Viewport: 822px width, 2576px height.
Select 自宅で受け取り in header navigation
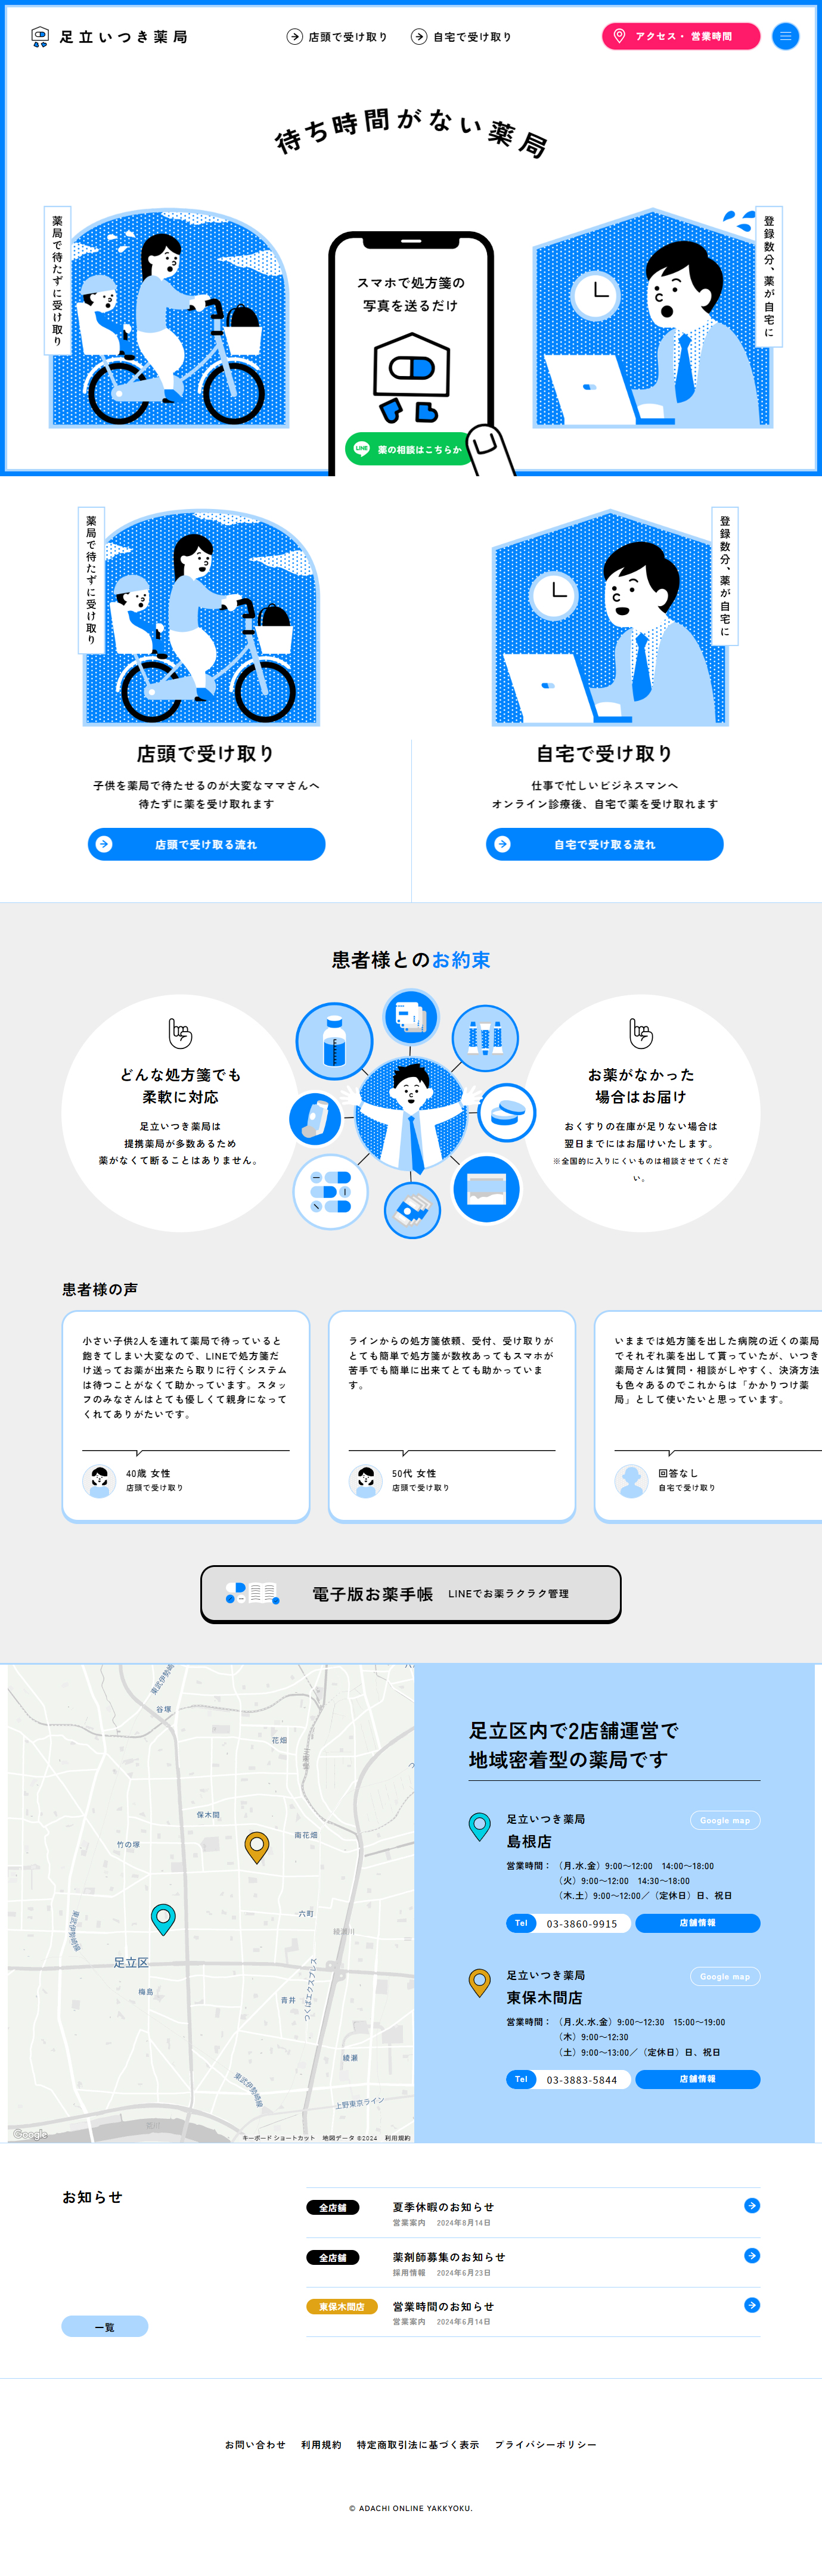(461, 37)
